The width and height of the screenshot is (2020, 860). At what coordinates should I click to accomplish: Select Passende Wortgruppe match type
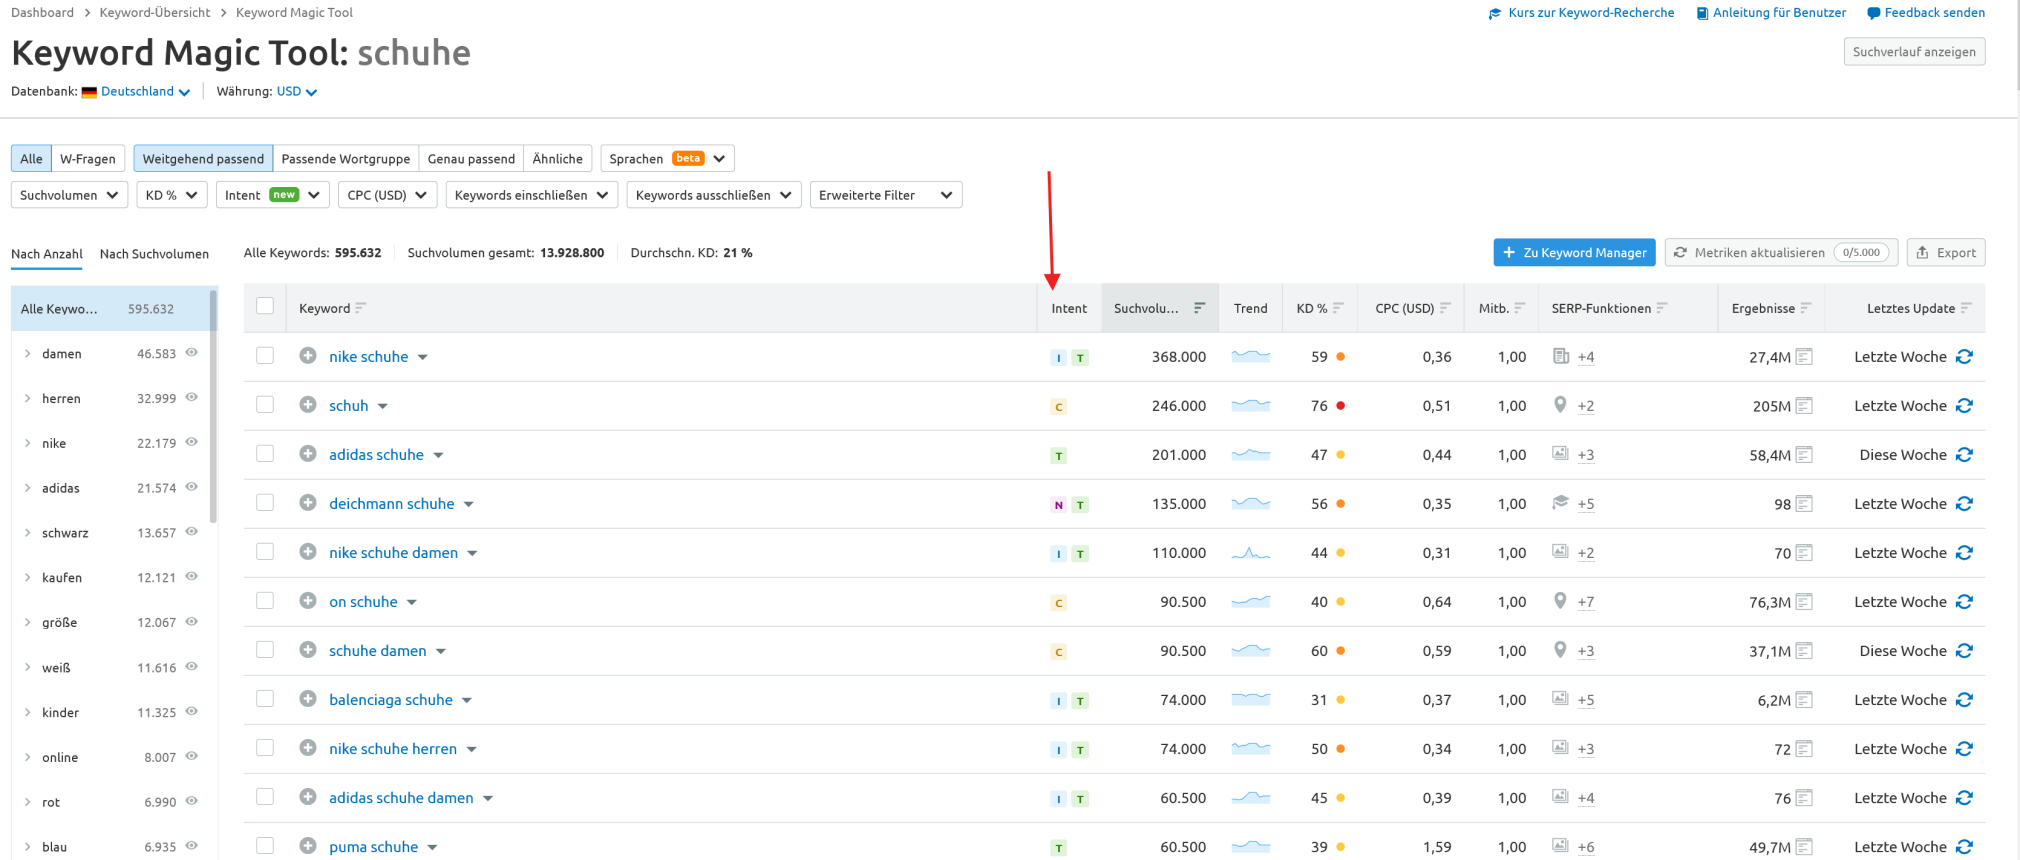click(346, 158)
